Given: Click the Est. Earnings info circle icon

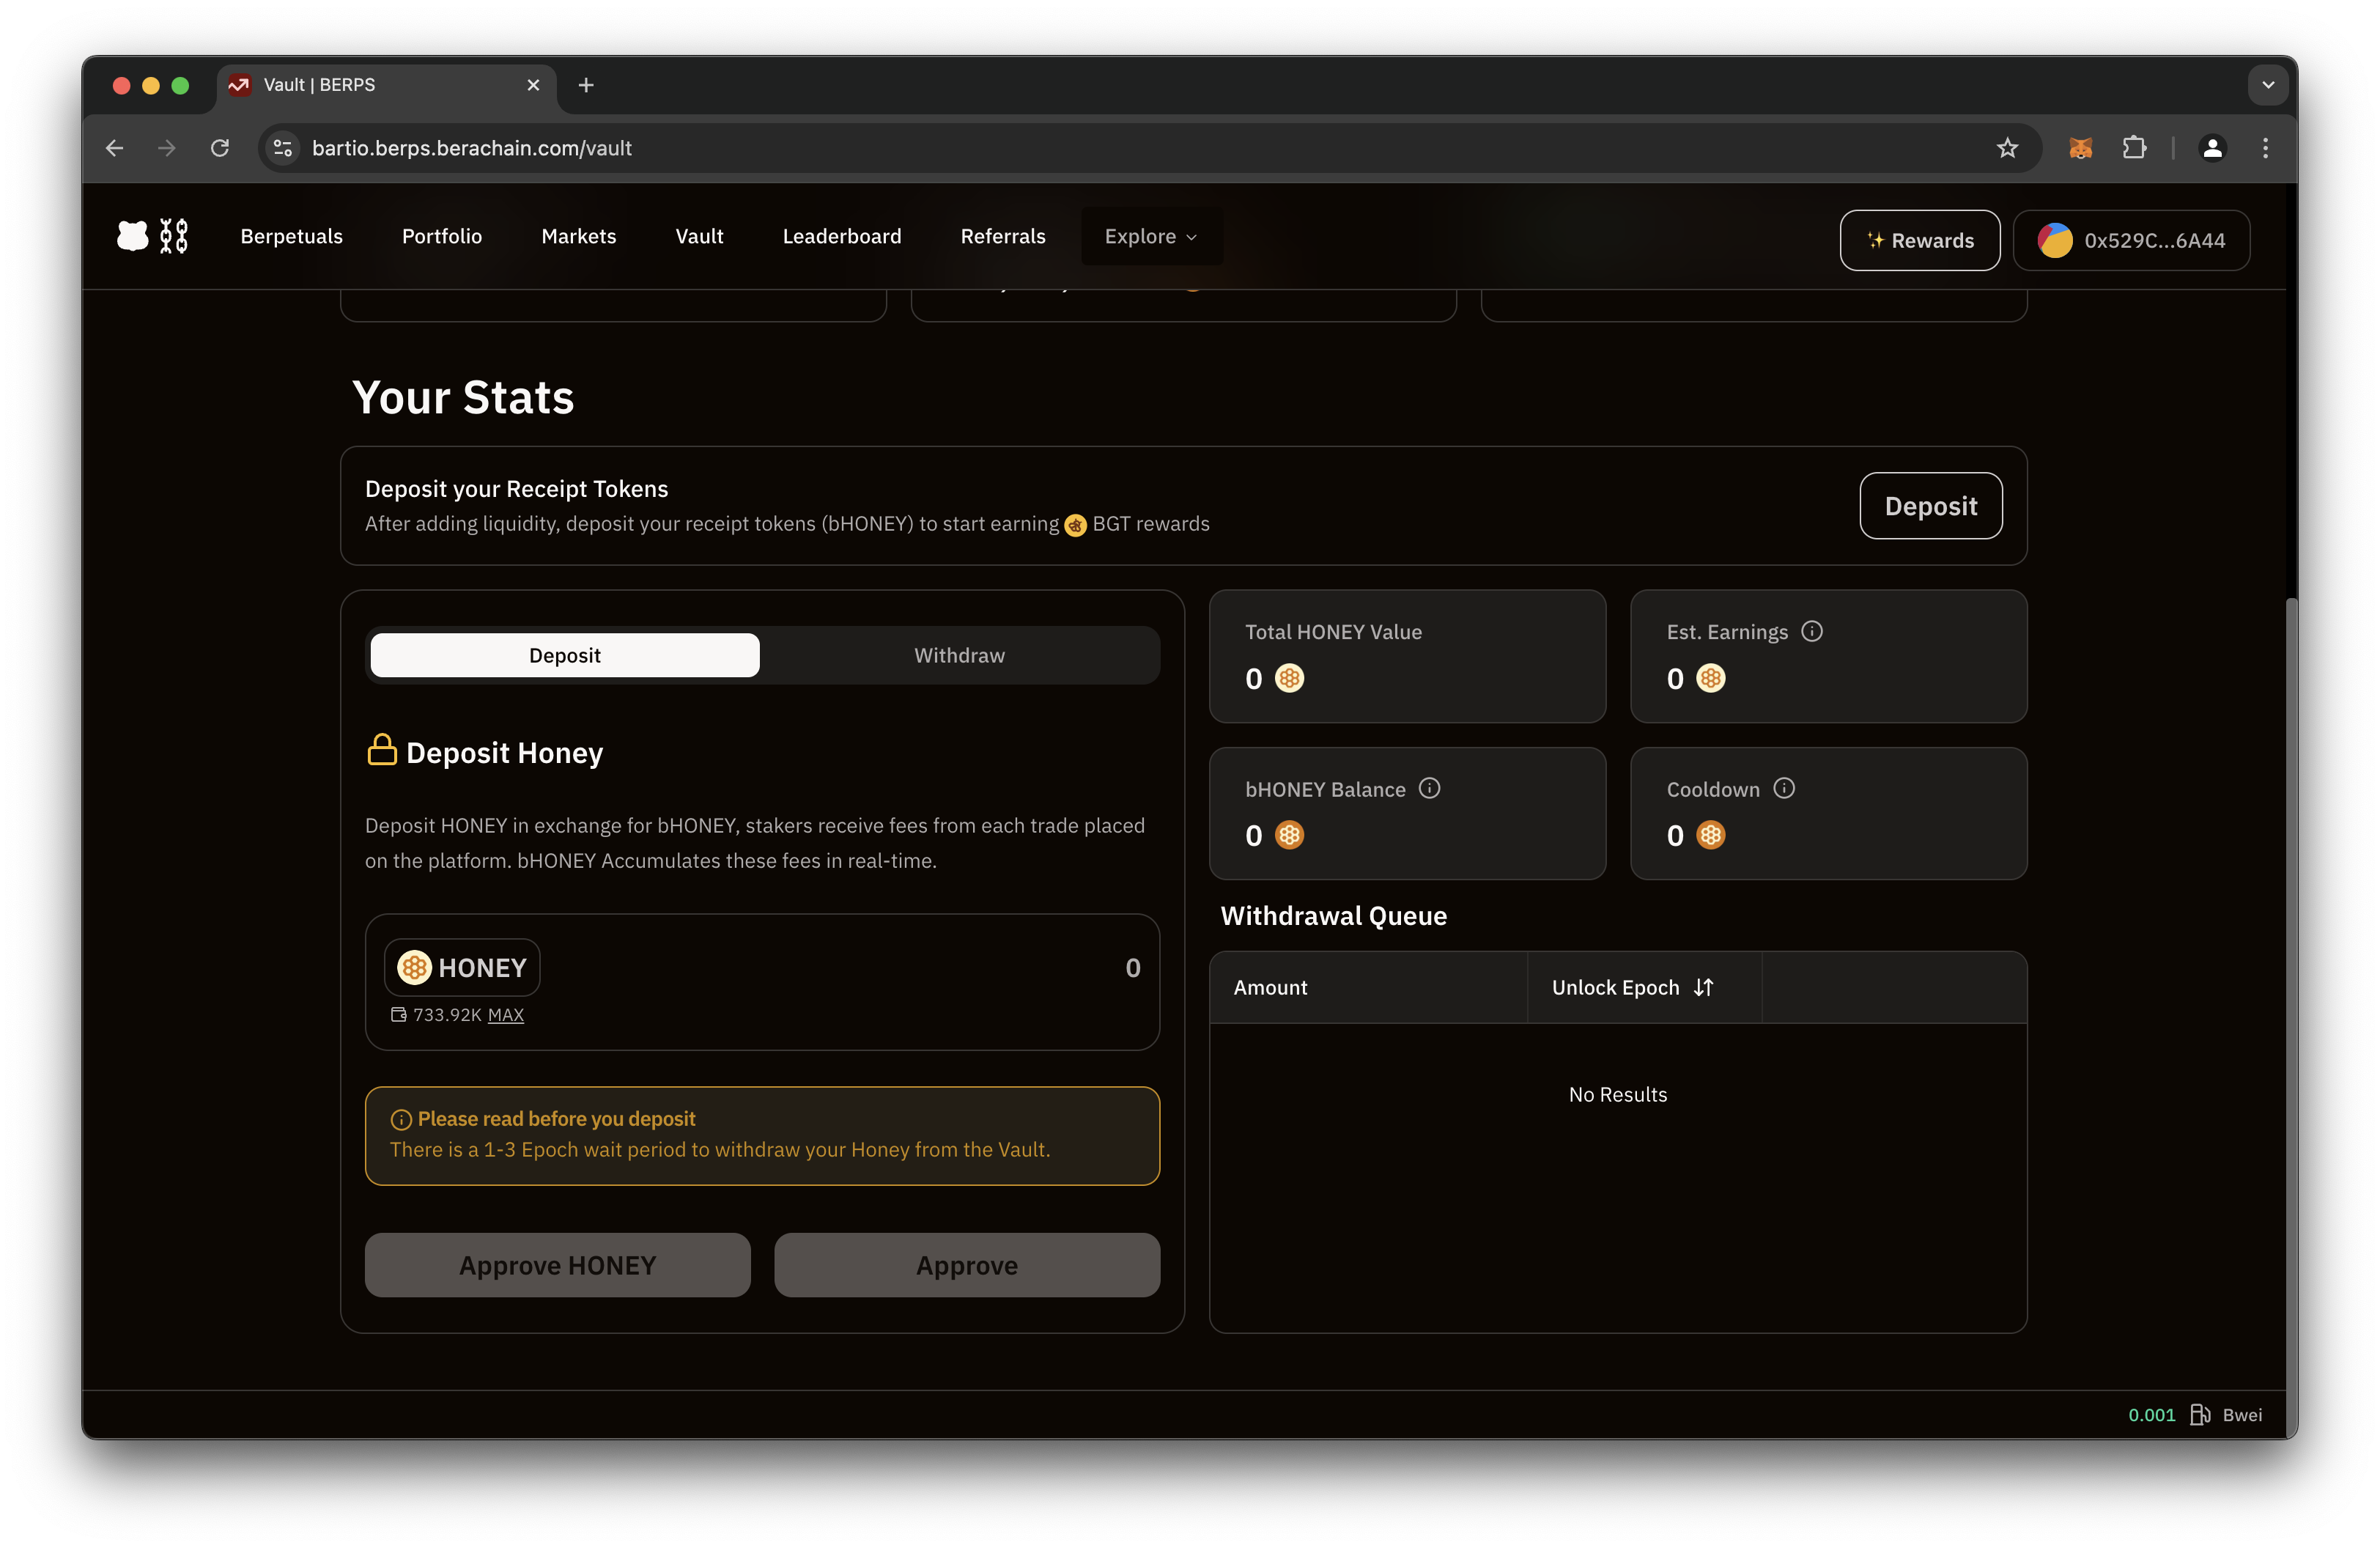Looking at the screenshot, I should (1813, 630).
